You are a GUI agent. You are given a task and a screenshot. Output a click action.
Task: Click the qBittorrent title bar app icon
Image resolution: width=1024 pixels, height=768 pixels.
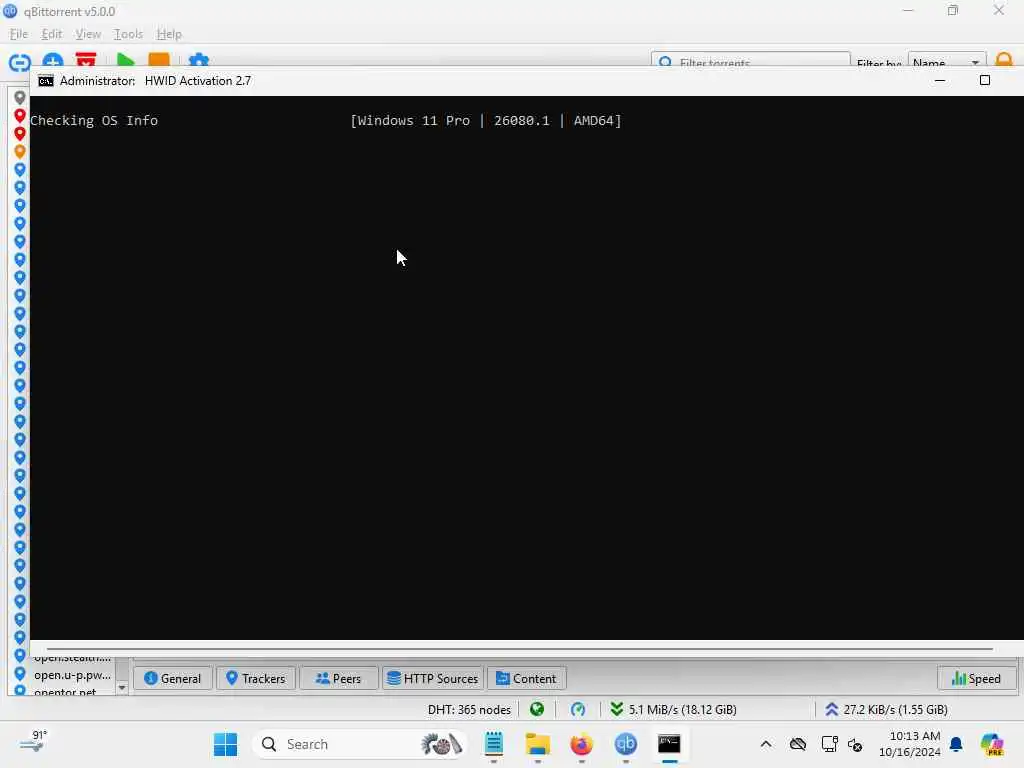pos(10,11)
